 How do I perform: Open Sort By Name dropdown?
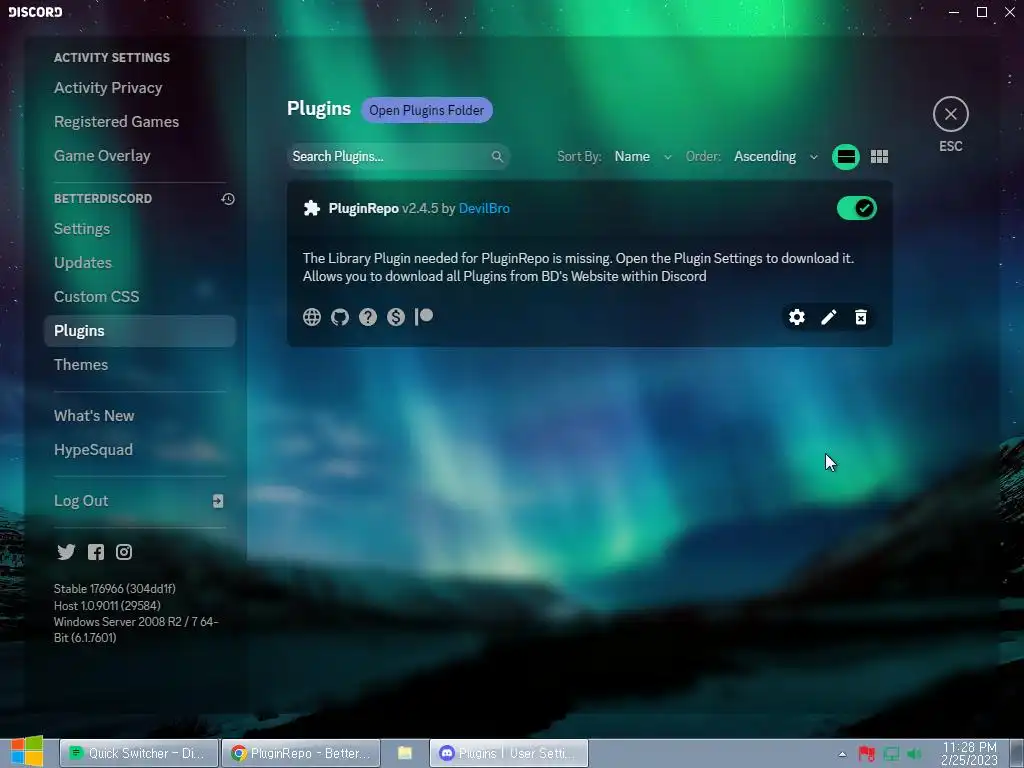tap(643, 157)
